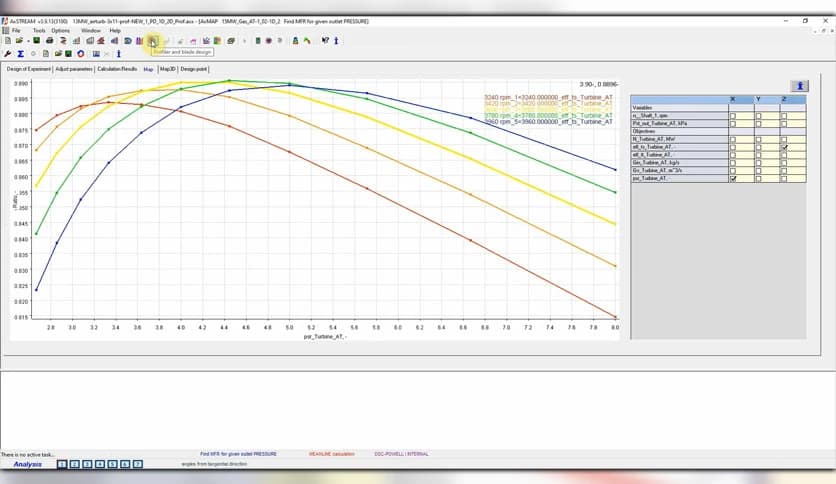Click the pink house-shaped toolbar icon

(193, 41)
